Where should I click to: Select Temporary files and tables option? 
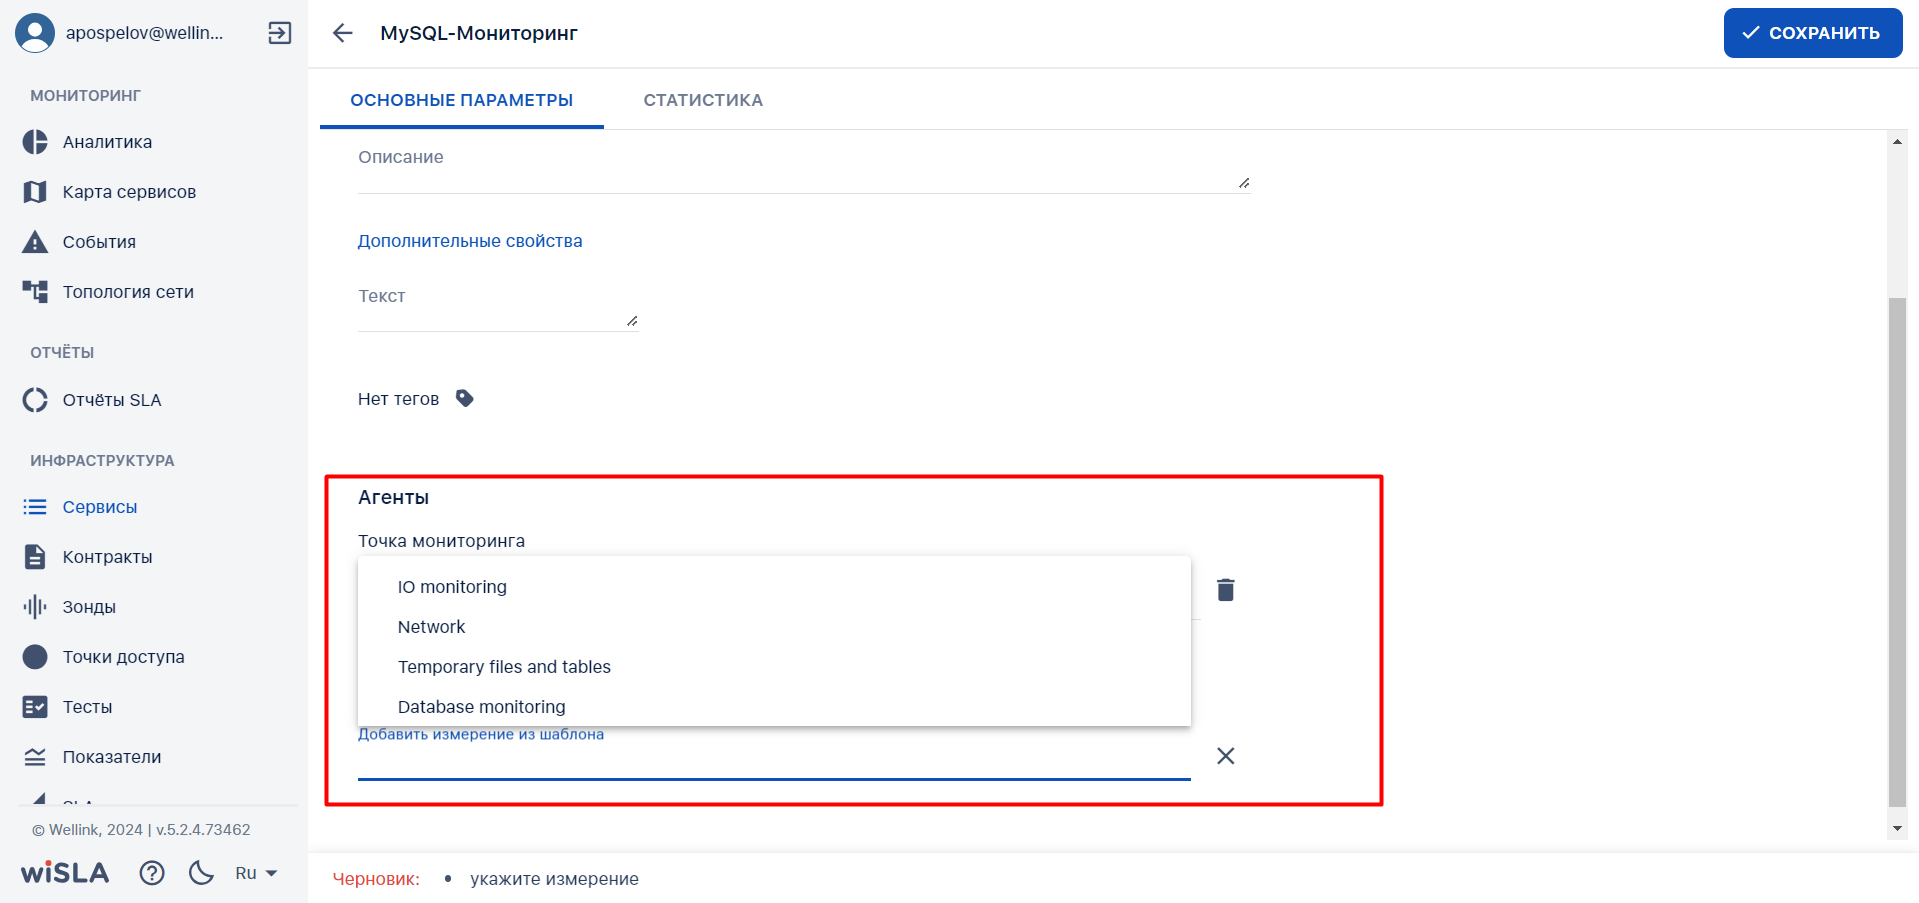[774, 667]
